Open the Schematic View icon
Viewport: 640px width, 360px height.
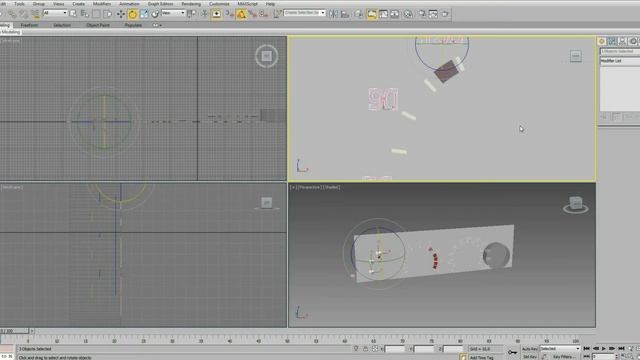(x=395, y=14)
